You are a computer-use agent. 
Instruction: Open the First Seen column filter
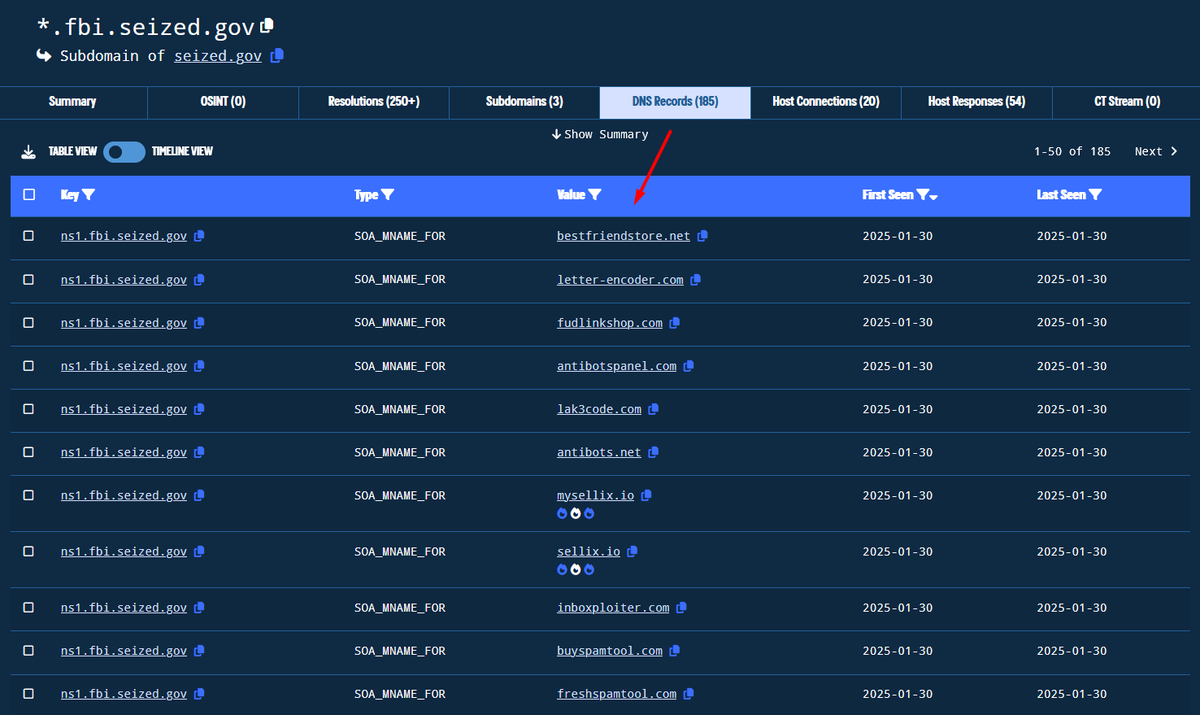pyautogui.click(x=923, y=195)
